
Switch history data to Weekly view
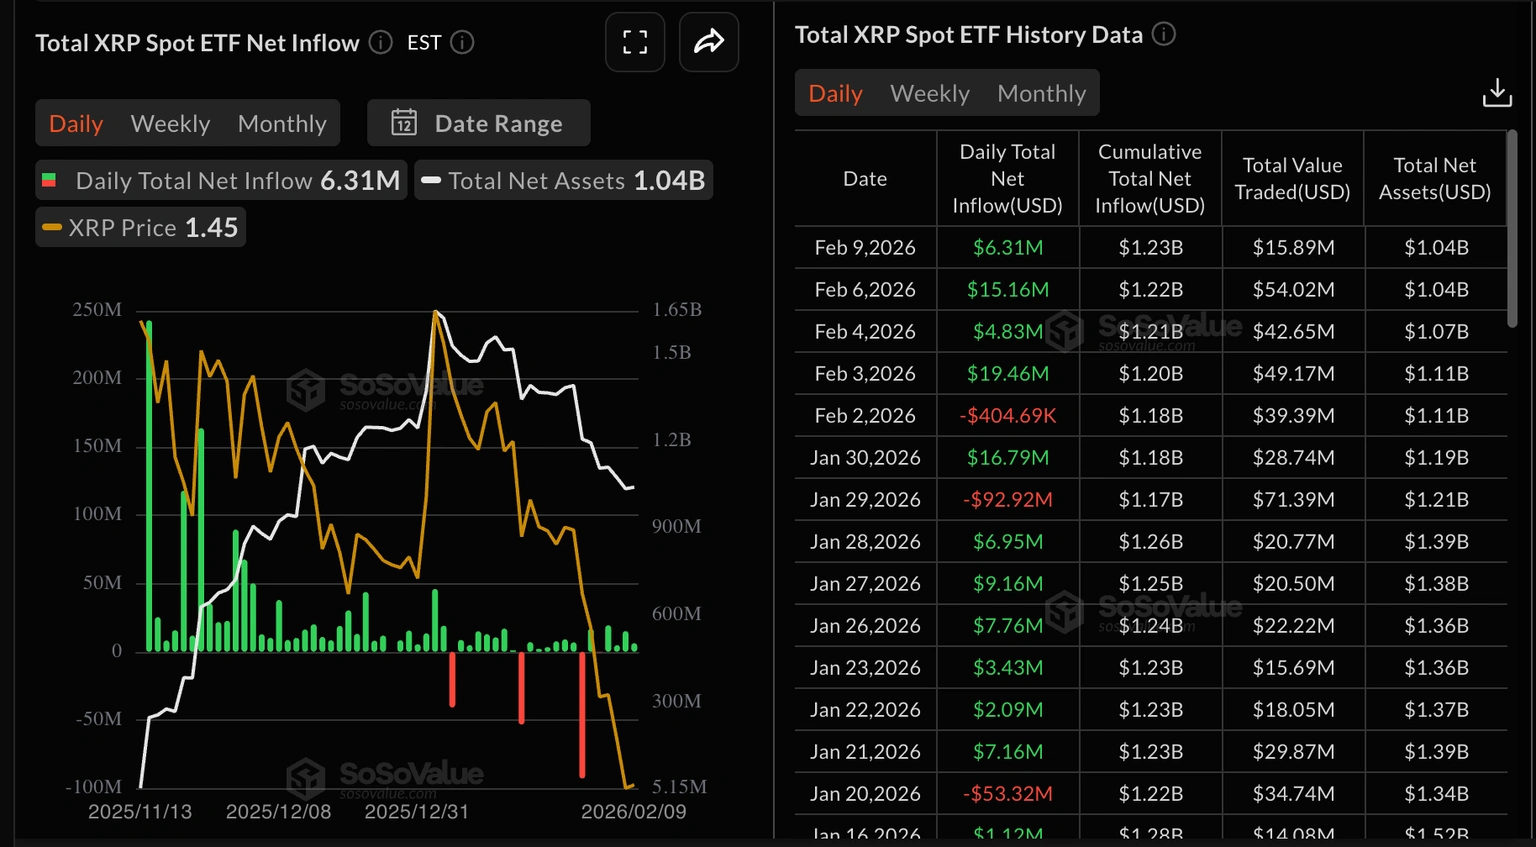pos(929,92)
